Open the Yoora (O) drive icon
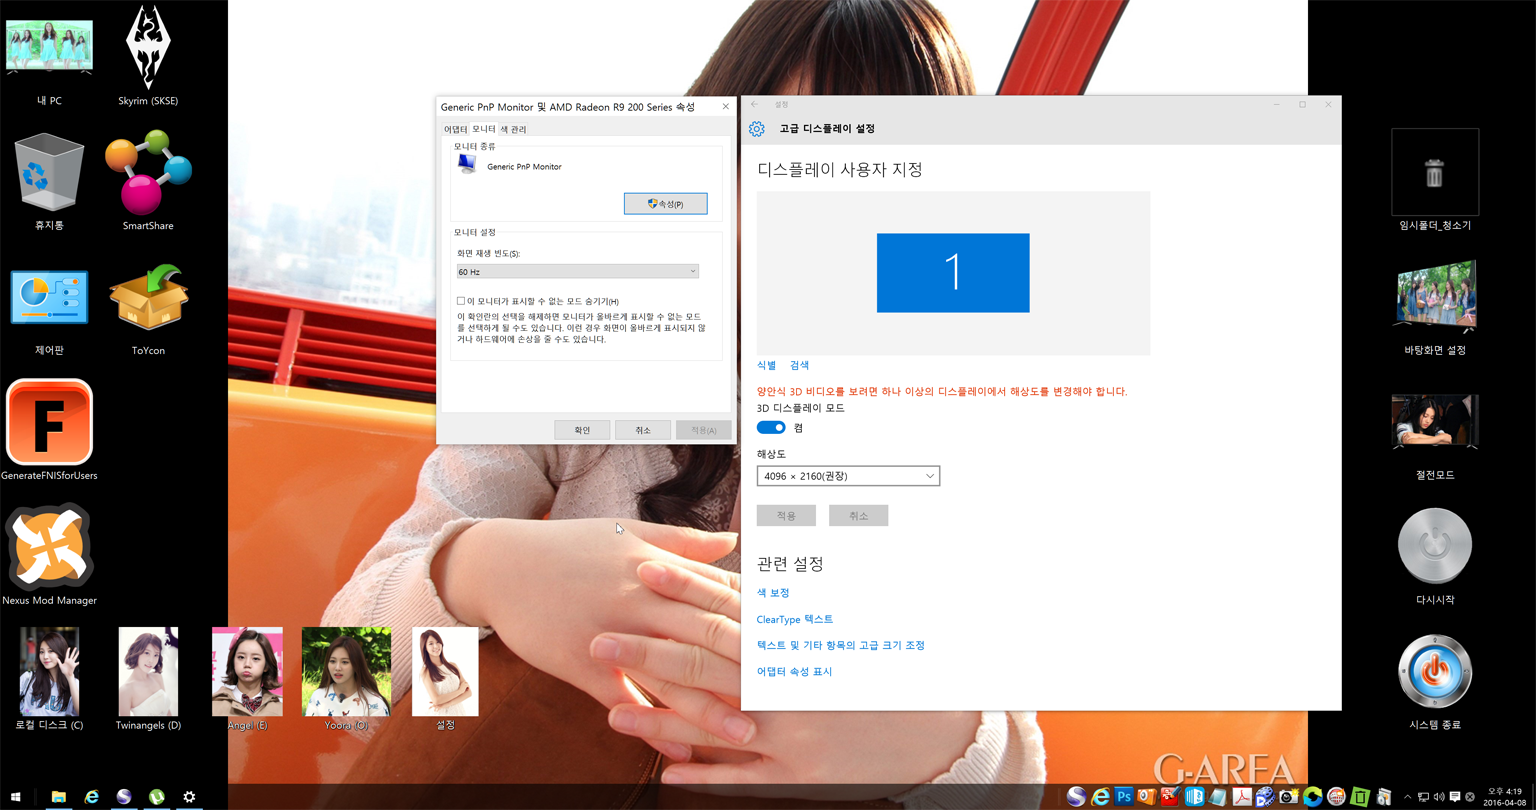Screen dimensions: 1536x810 (x=346, y=678)
